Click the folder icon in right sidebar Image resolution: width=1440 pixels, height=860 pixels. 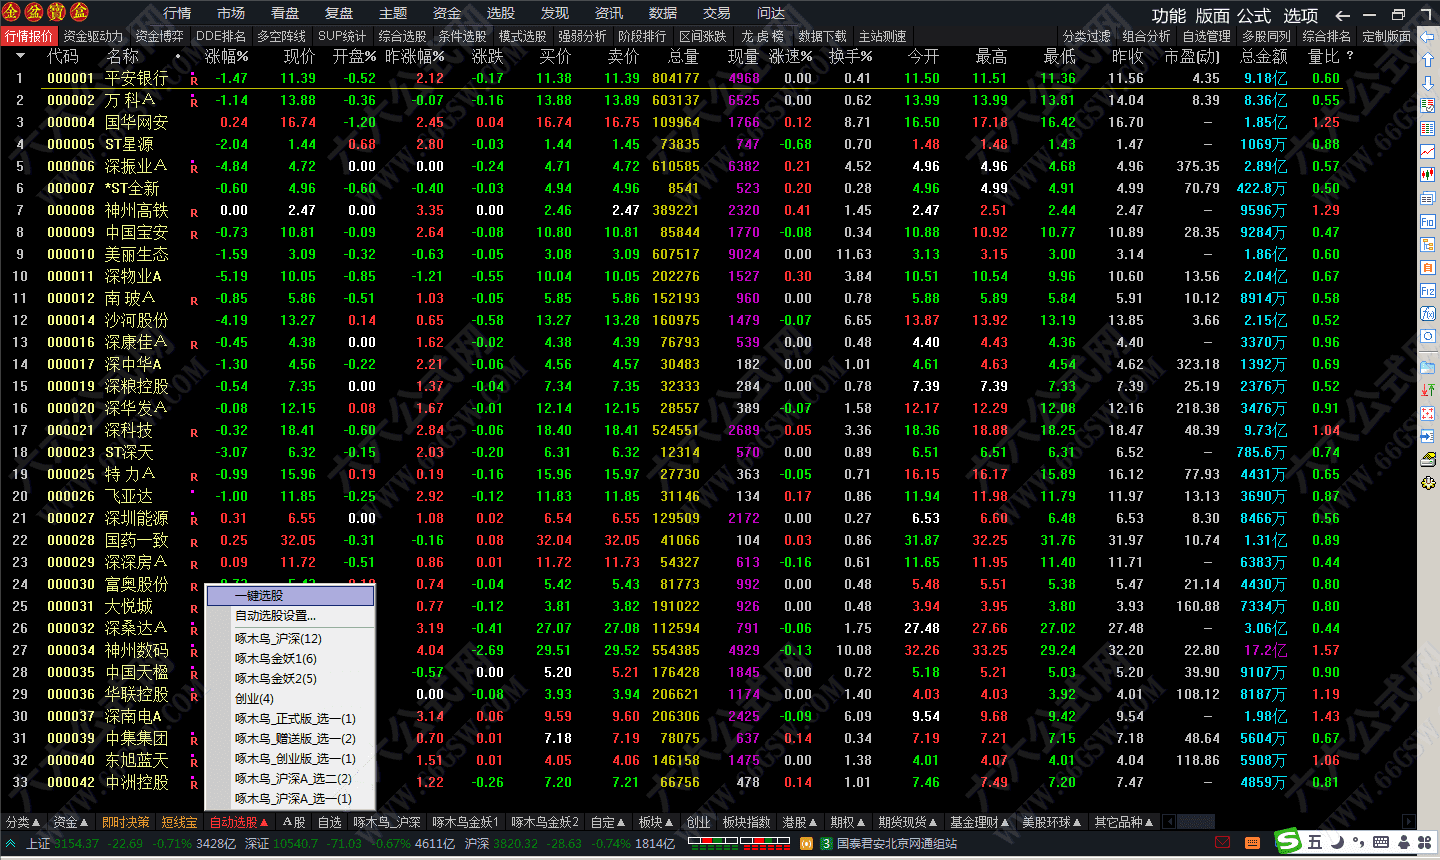(1428, 367)
